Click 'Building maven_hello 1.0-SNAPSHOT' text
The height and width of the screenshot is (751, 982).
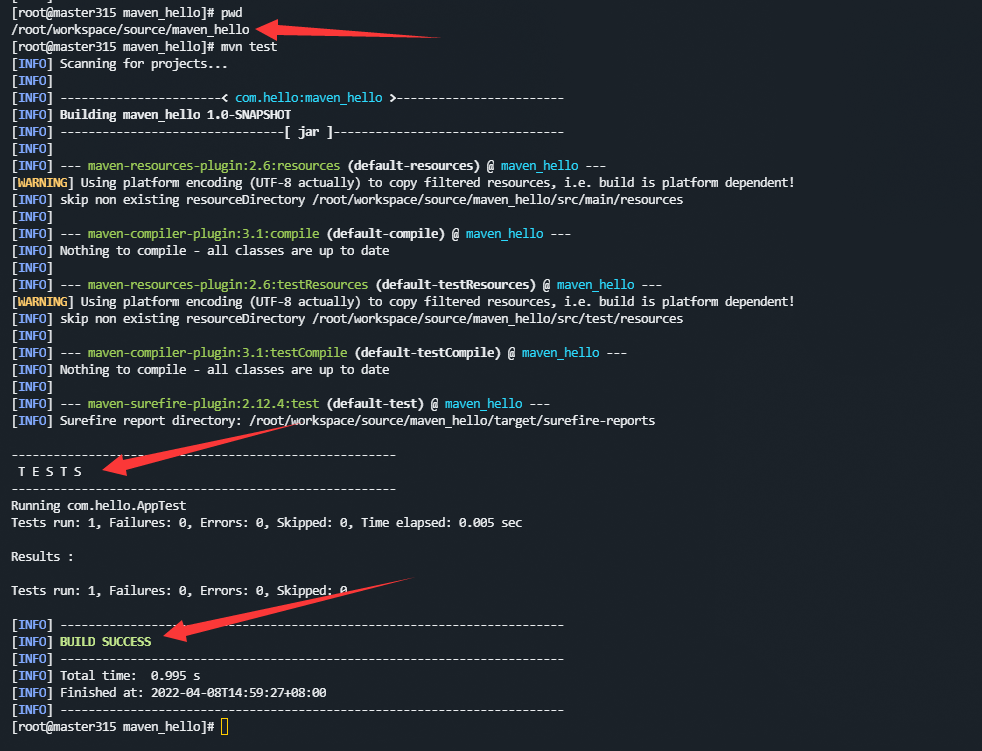pos(175,115)
